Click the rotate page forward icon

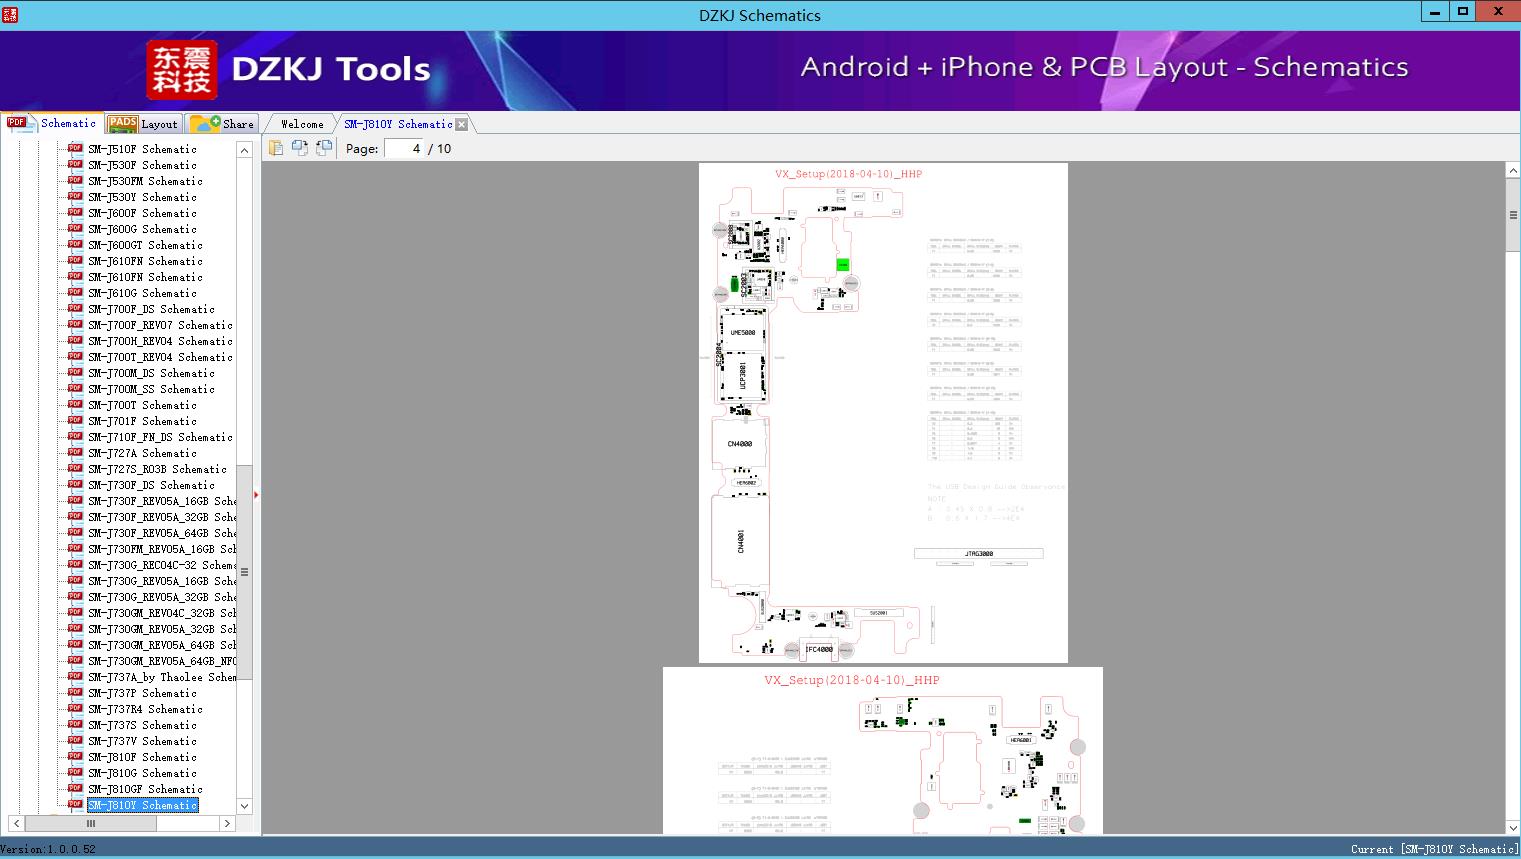pyautogui.click(x=299, y=148)
